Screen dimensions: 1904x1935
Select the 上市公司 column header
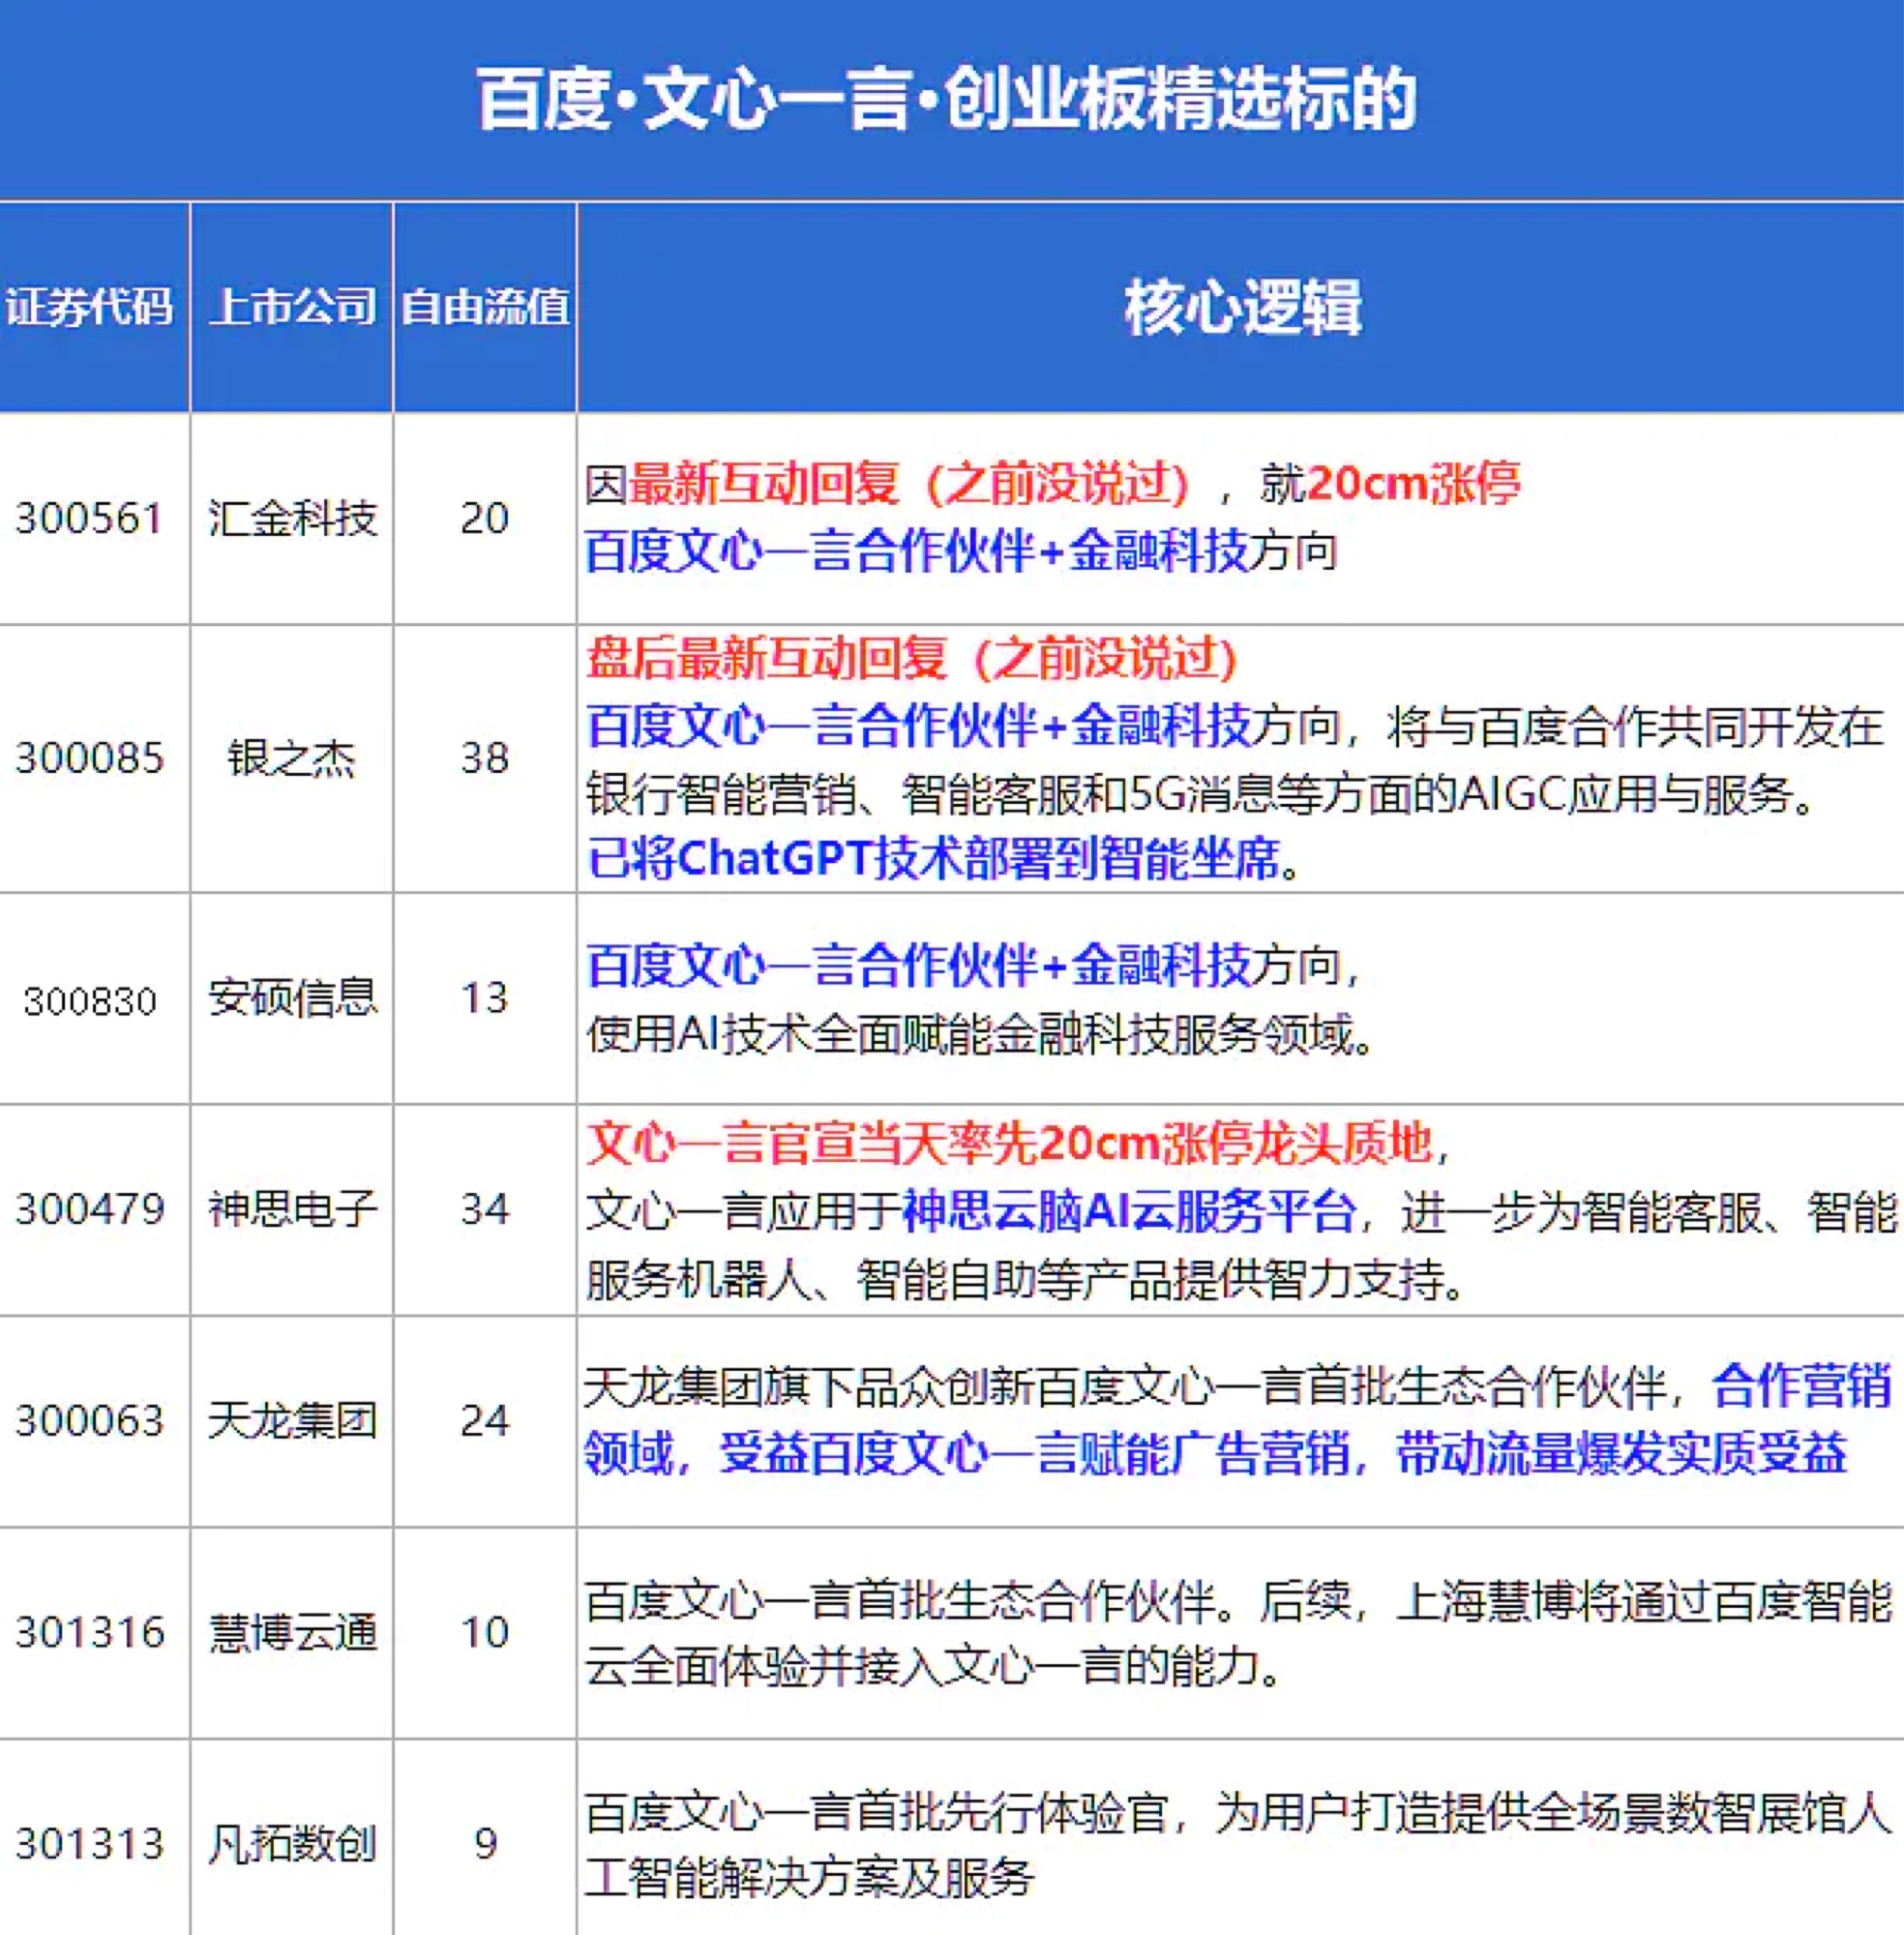[292, 306]
